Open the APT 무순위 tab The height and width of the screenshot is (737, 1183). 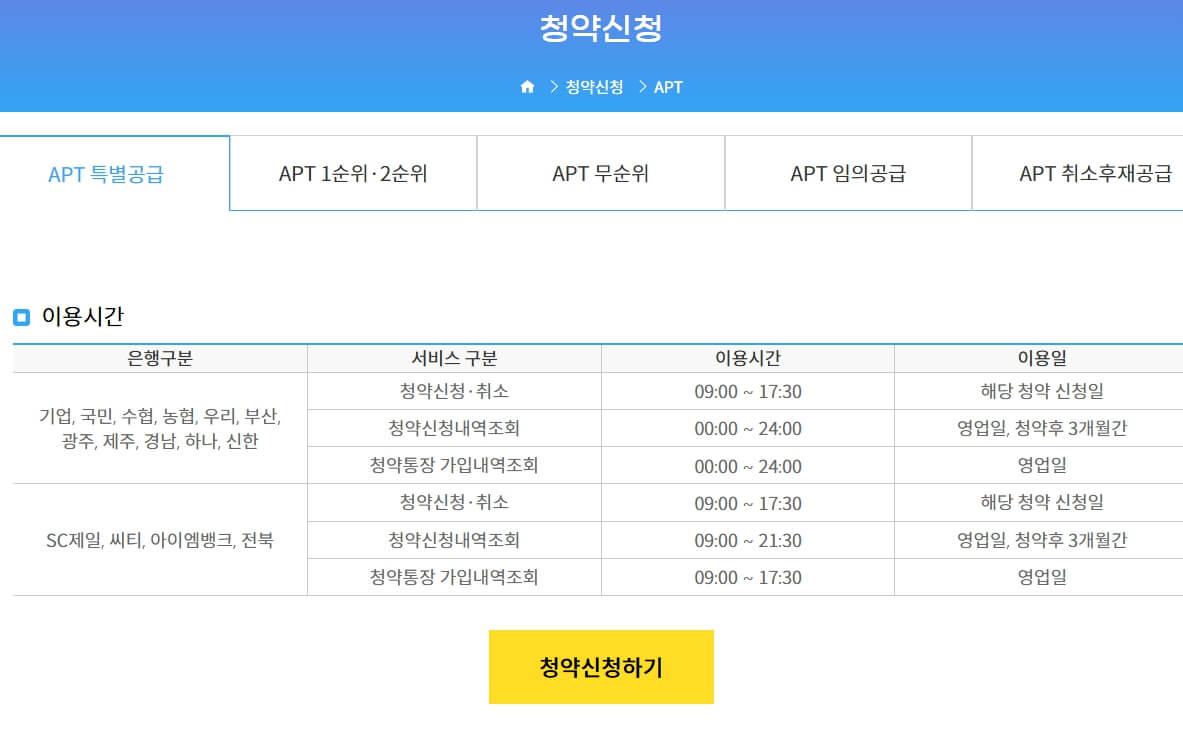point(600,173)
